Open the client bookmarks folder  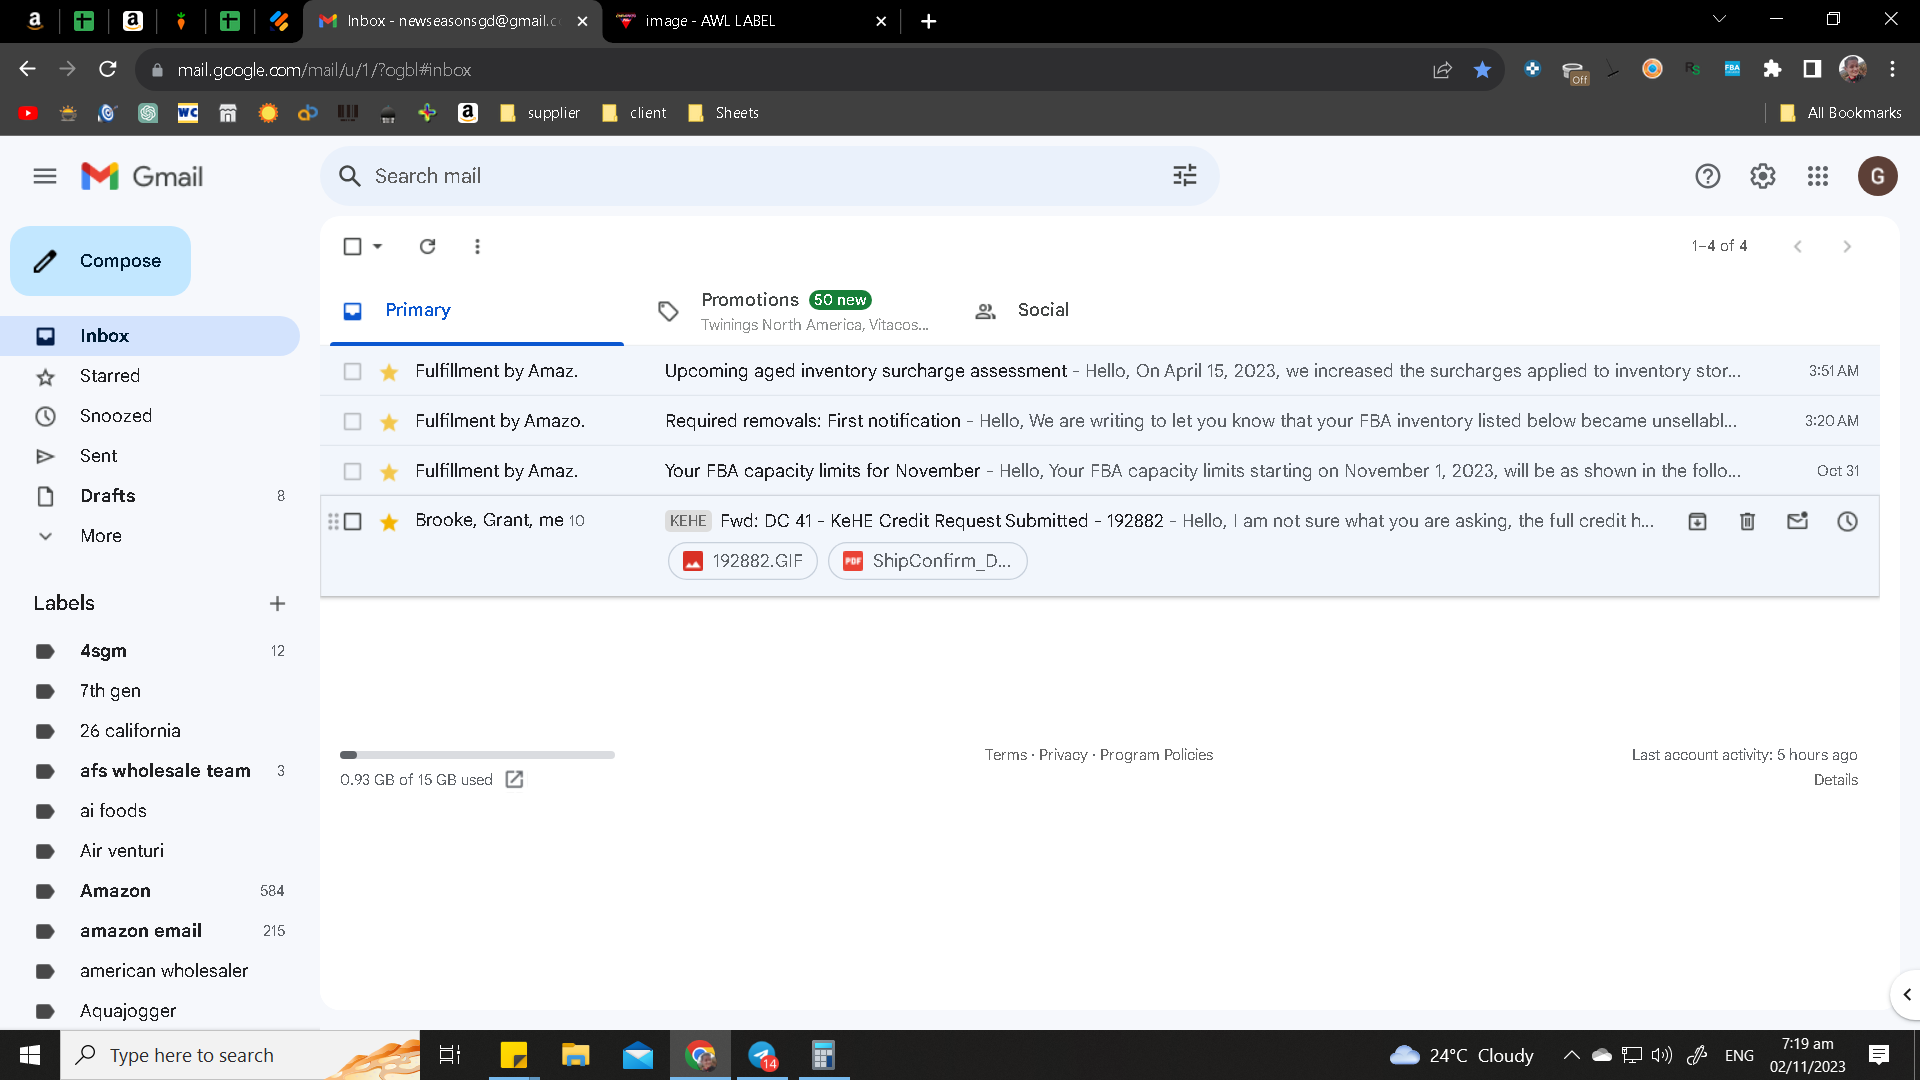coord(634,113)
